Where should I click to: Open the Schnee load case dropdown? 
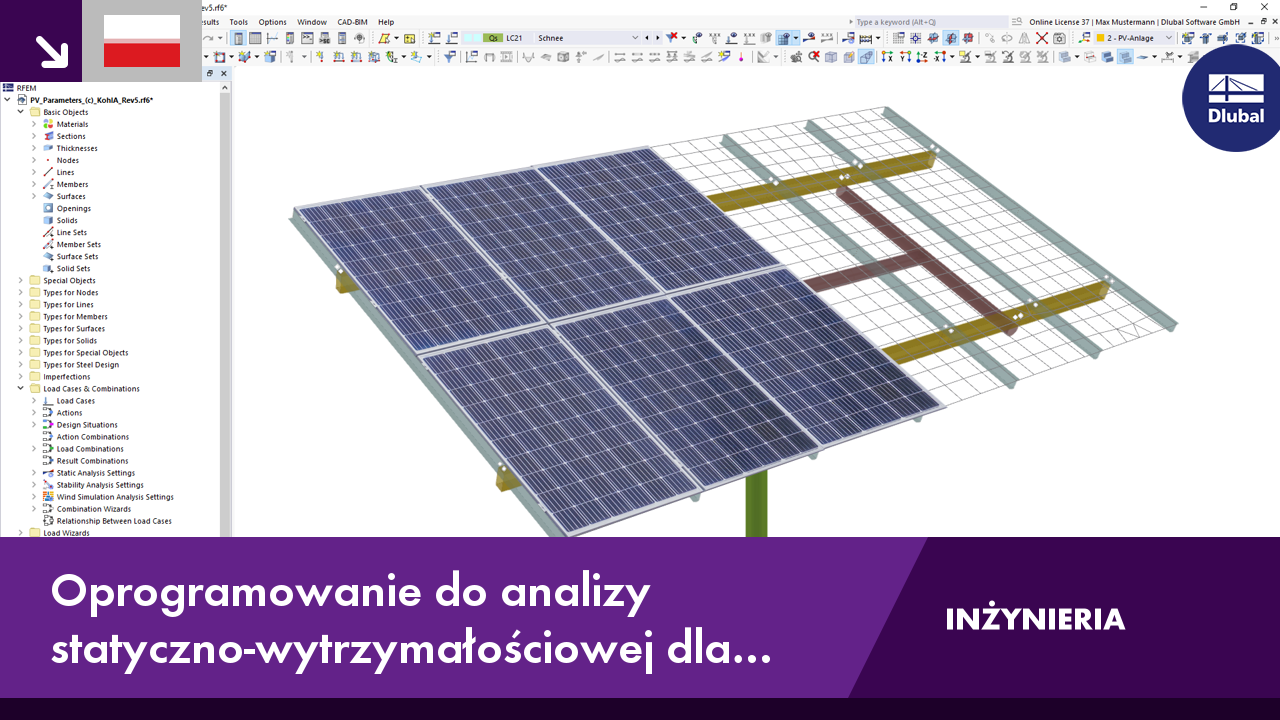click(635, 38)
